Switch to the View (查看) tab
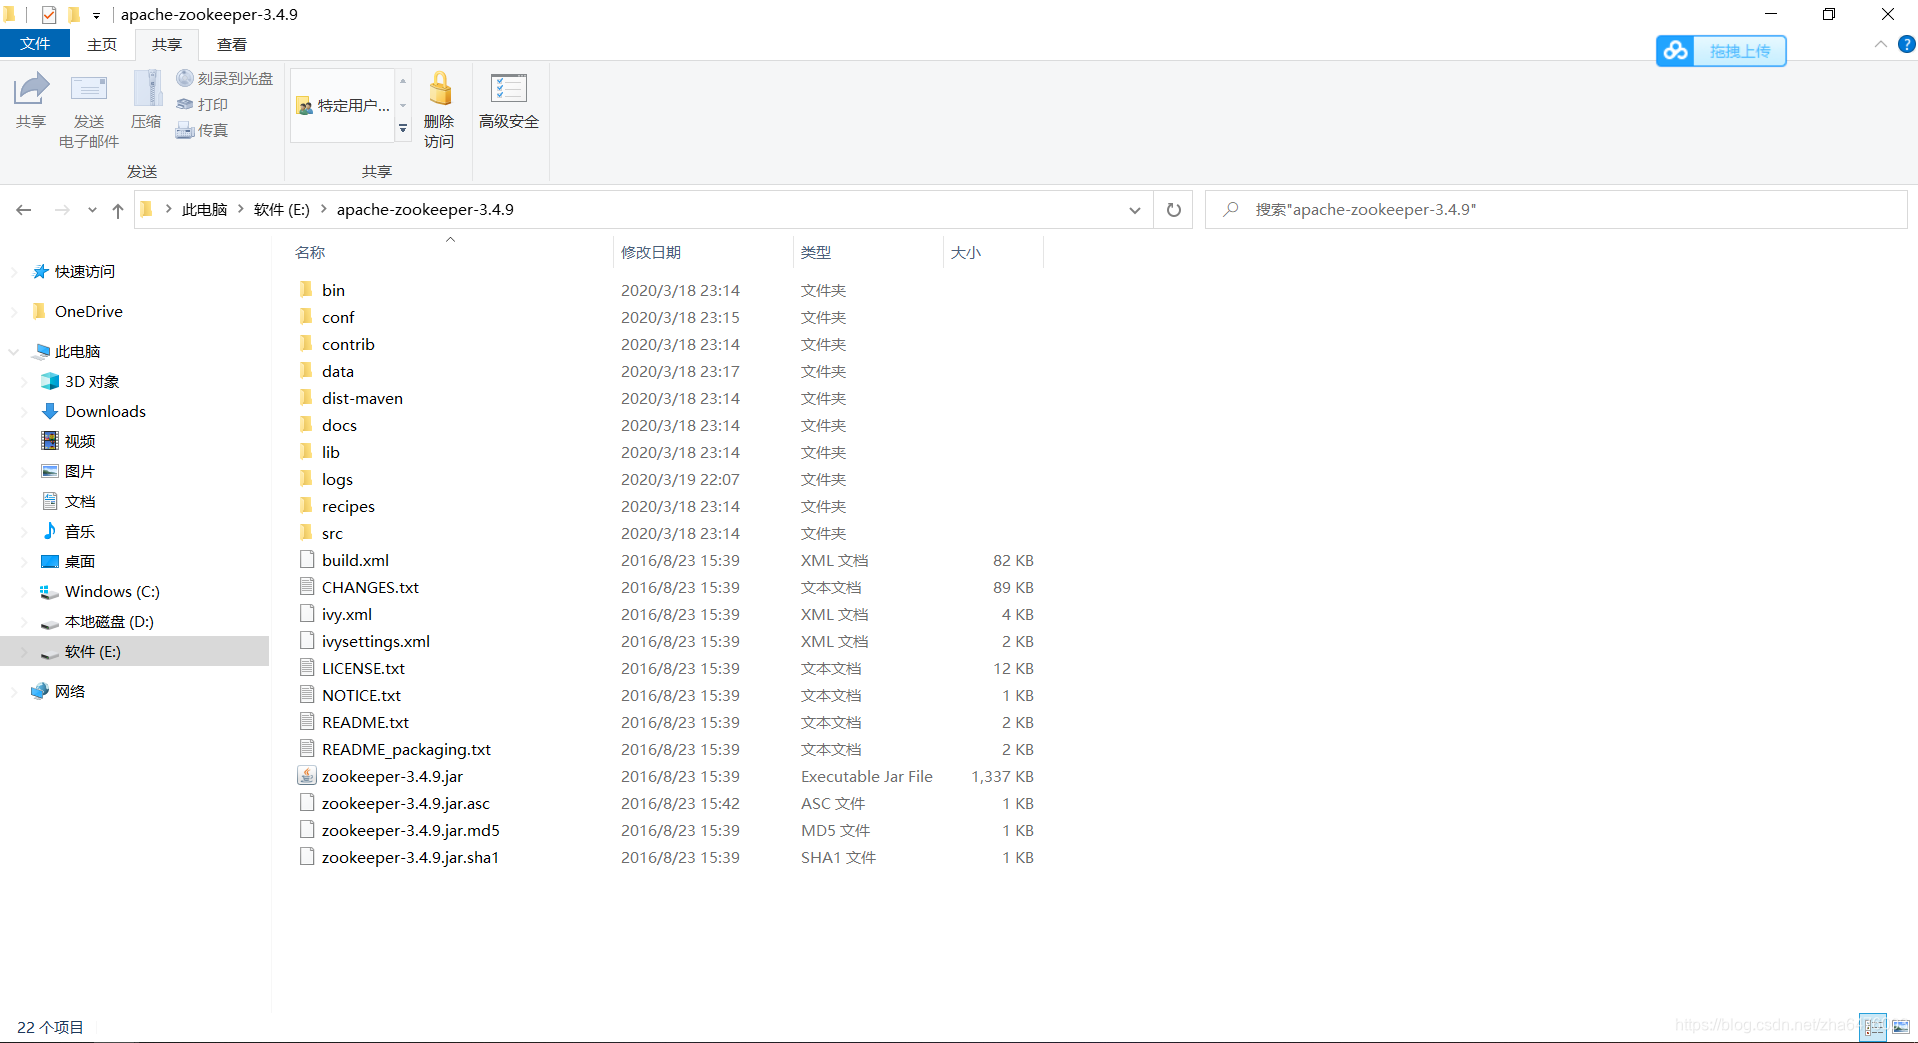1918x1043 pixels. [232, 44]
